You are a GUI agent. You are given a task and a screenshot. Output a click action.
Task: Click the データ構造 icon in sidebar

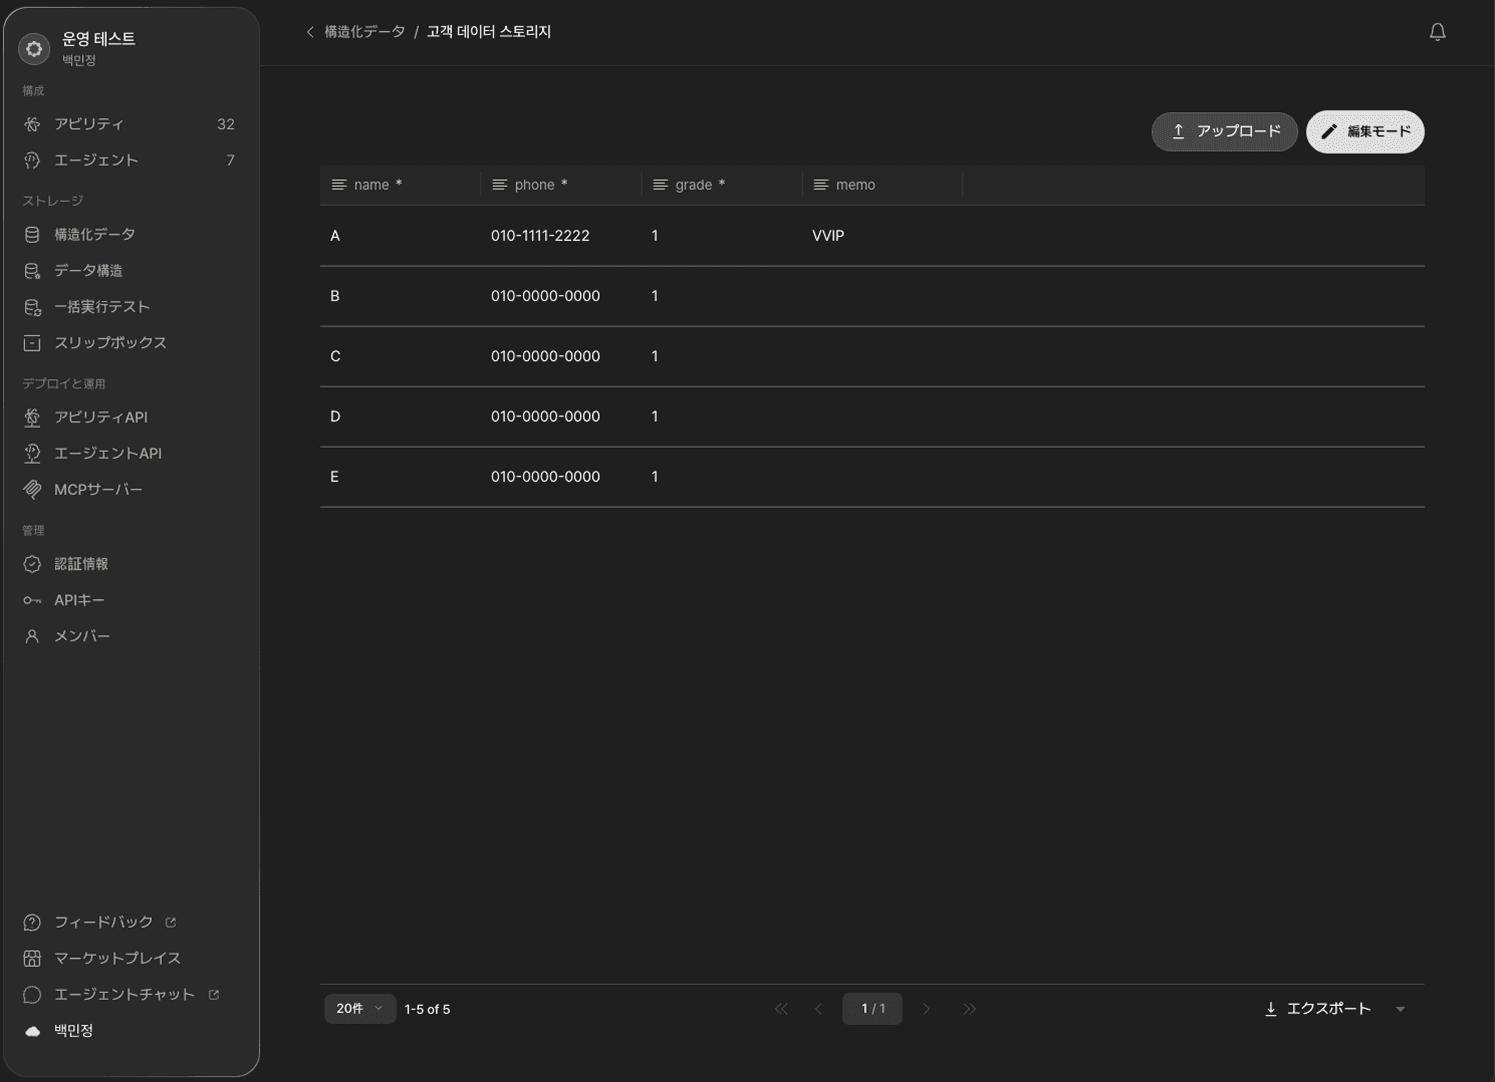click(32, 271)
